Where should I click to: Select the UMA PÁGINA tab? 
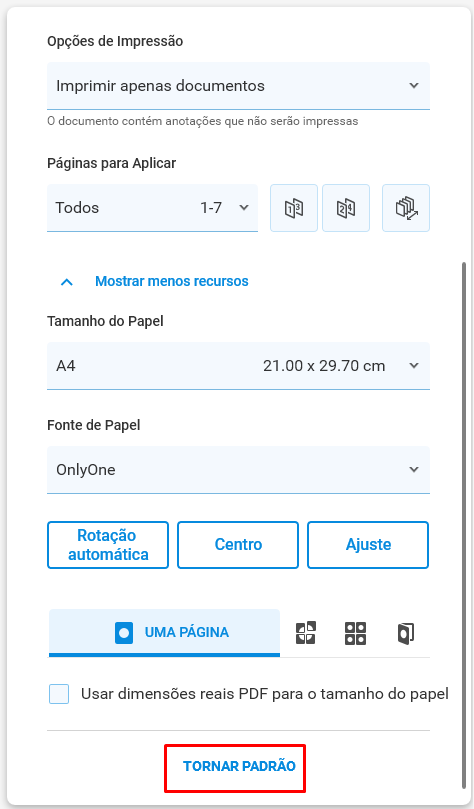[165, 633]
